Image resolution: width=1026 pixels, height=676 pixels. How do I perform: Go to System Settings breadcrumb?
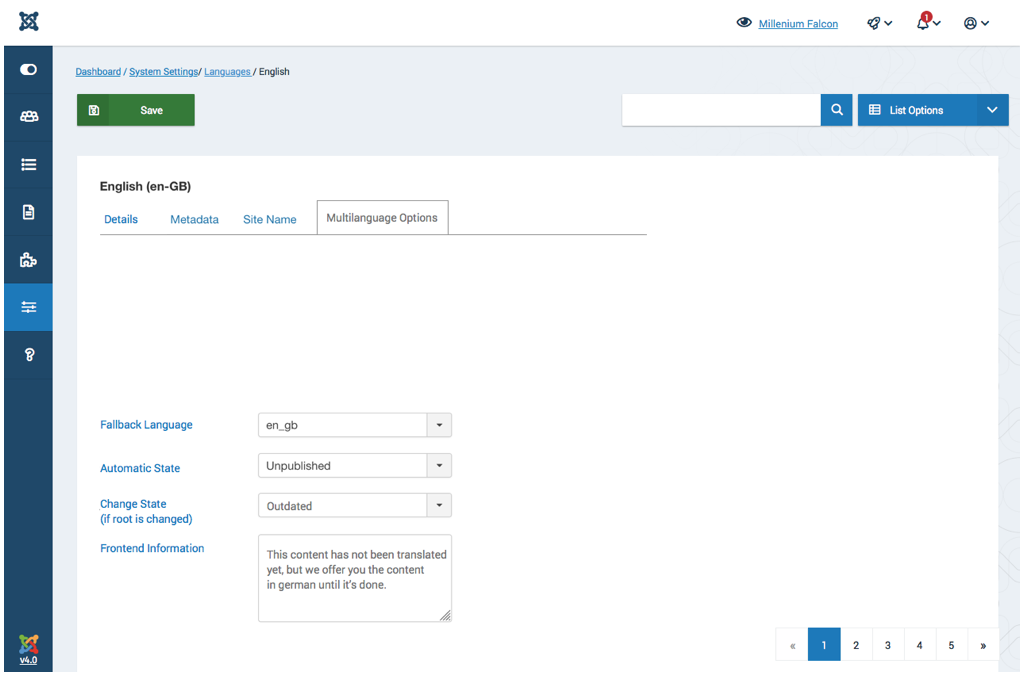164,71
